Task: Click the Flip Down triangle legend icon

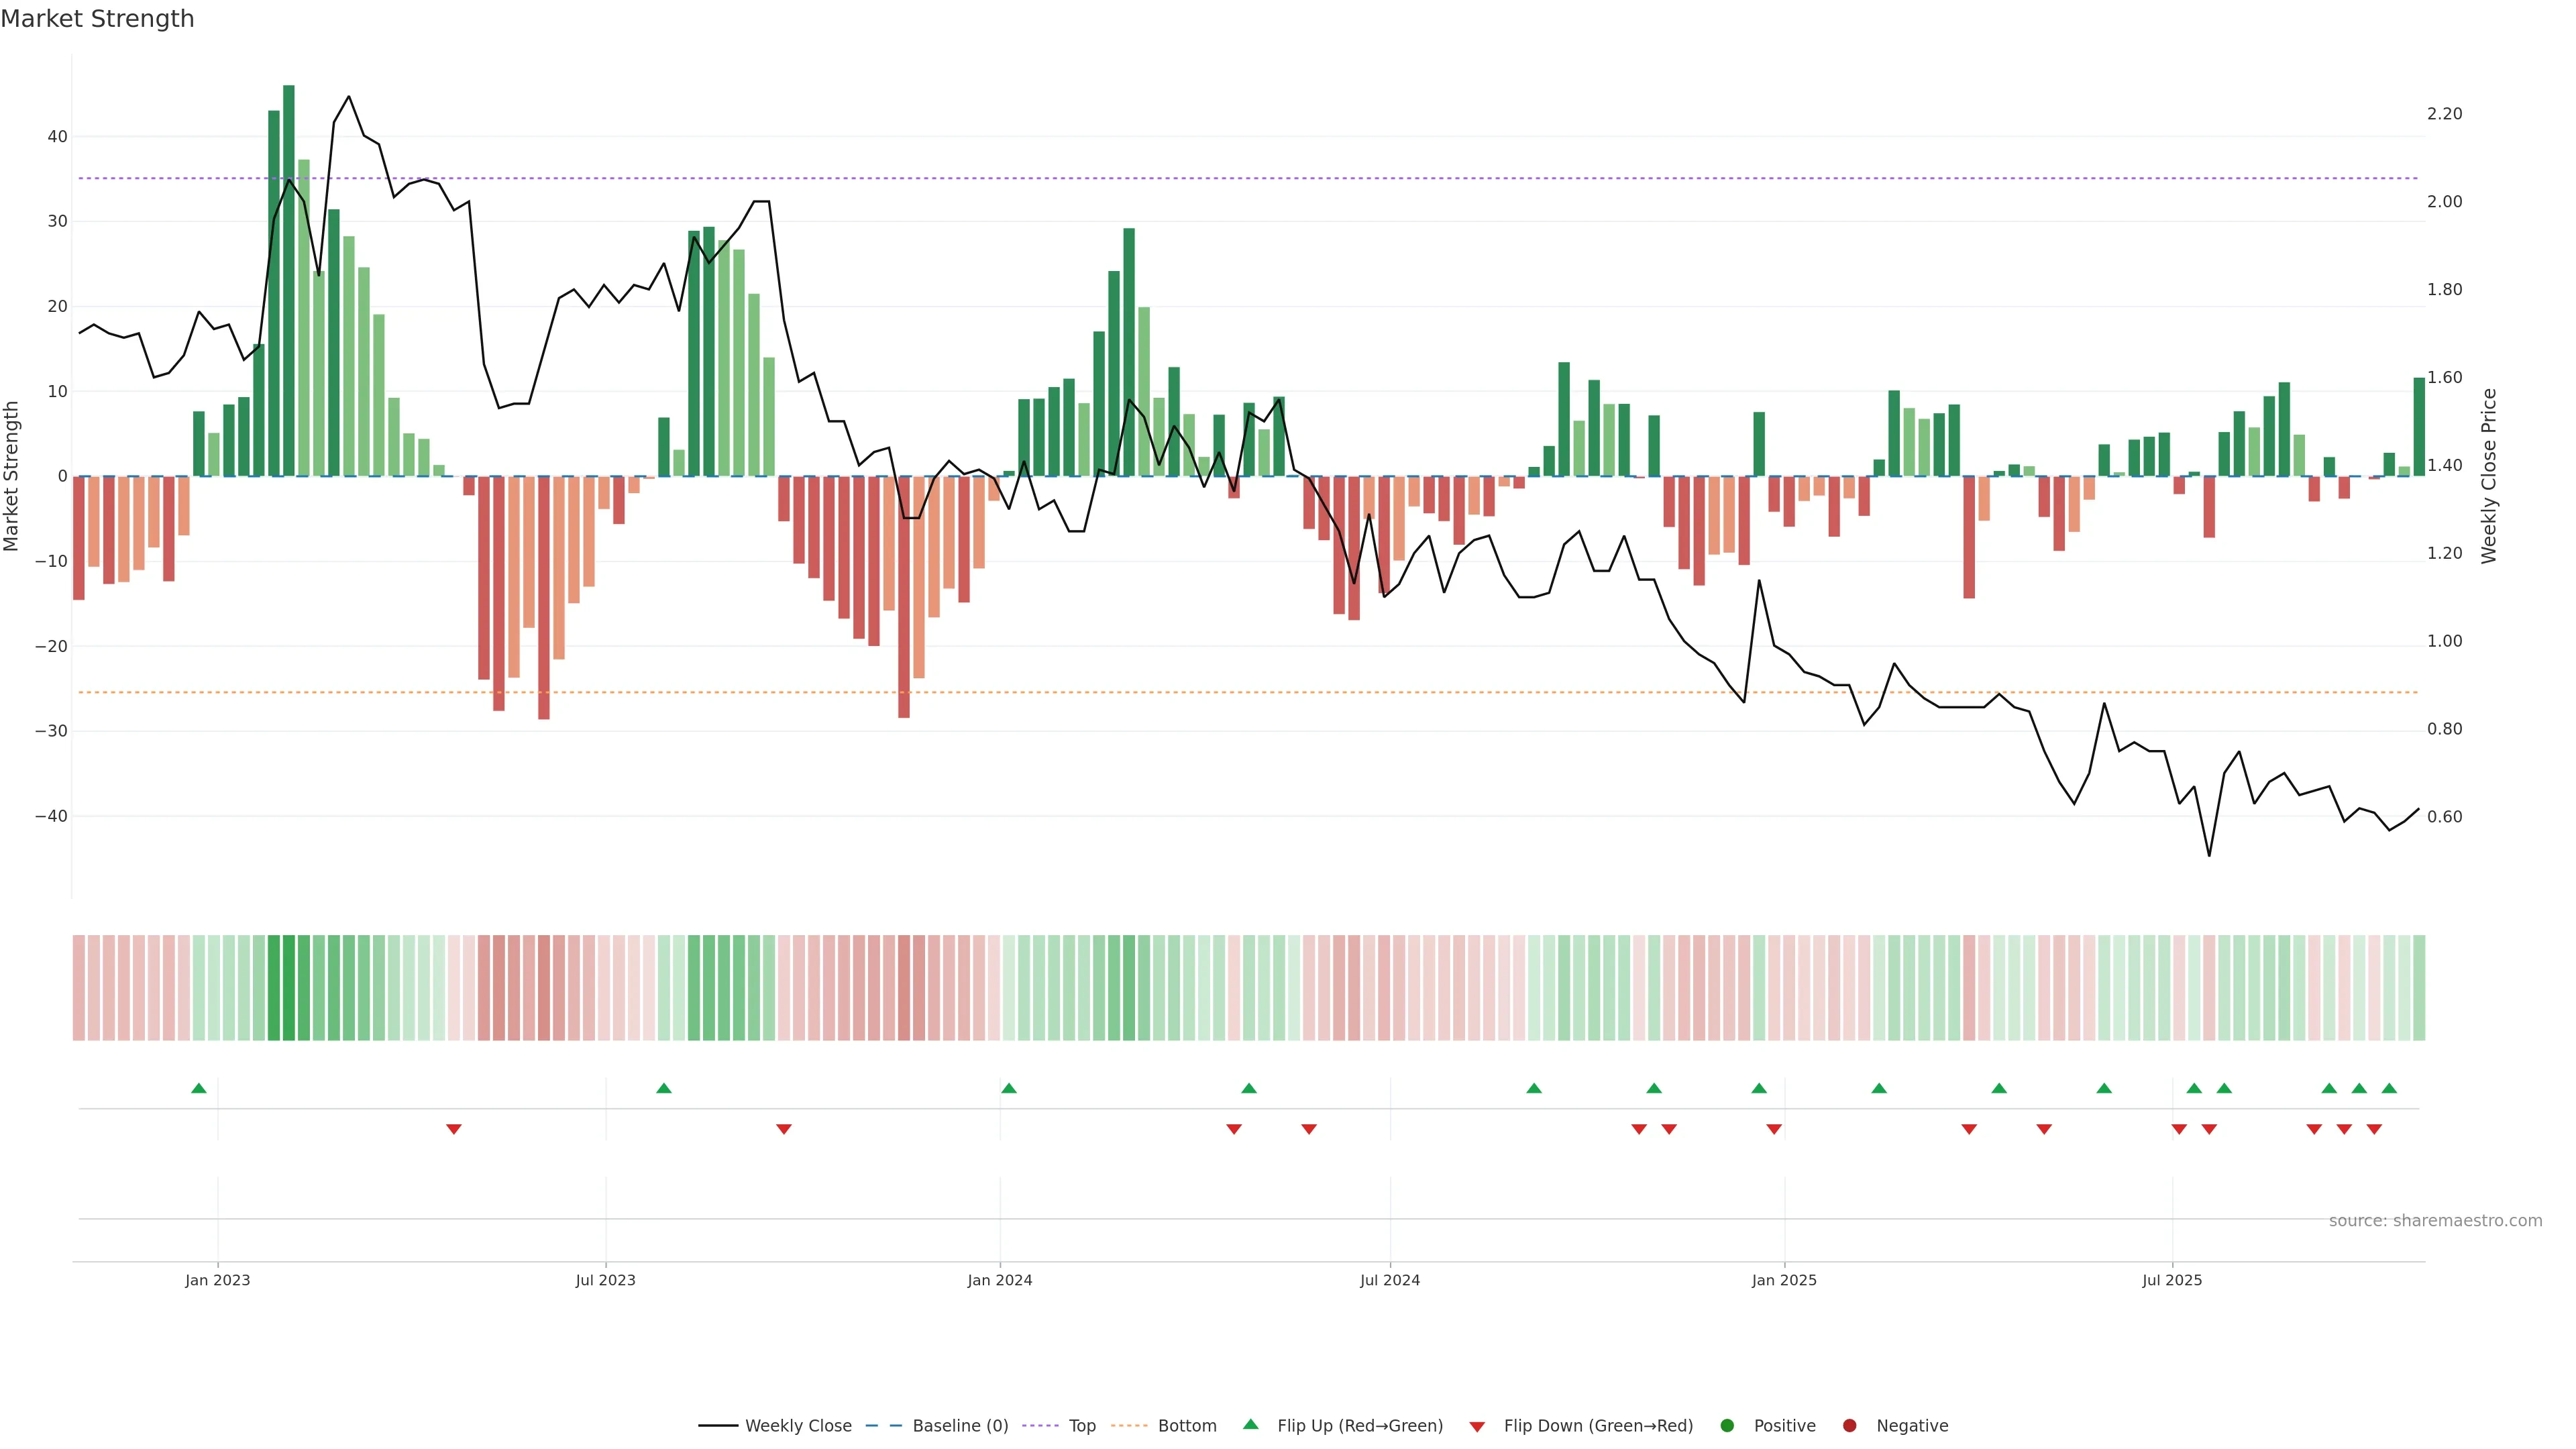Action: click(1477, 1426)
